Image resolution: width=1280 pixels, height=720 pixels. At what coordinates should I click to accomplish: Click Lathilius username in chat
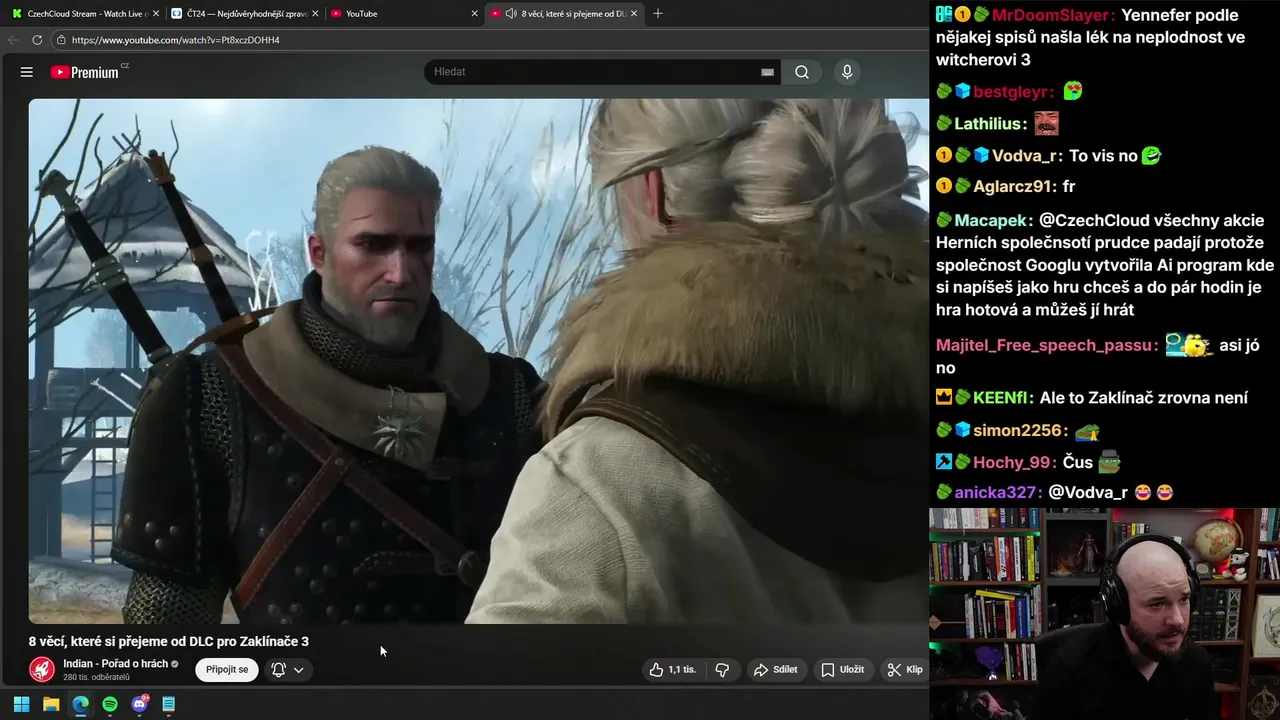(x=990, y=124)
